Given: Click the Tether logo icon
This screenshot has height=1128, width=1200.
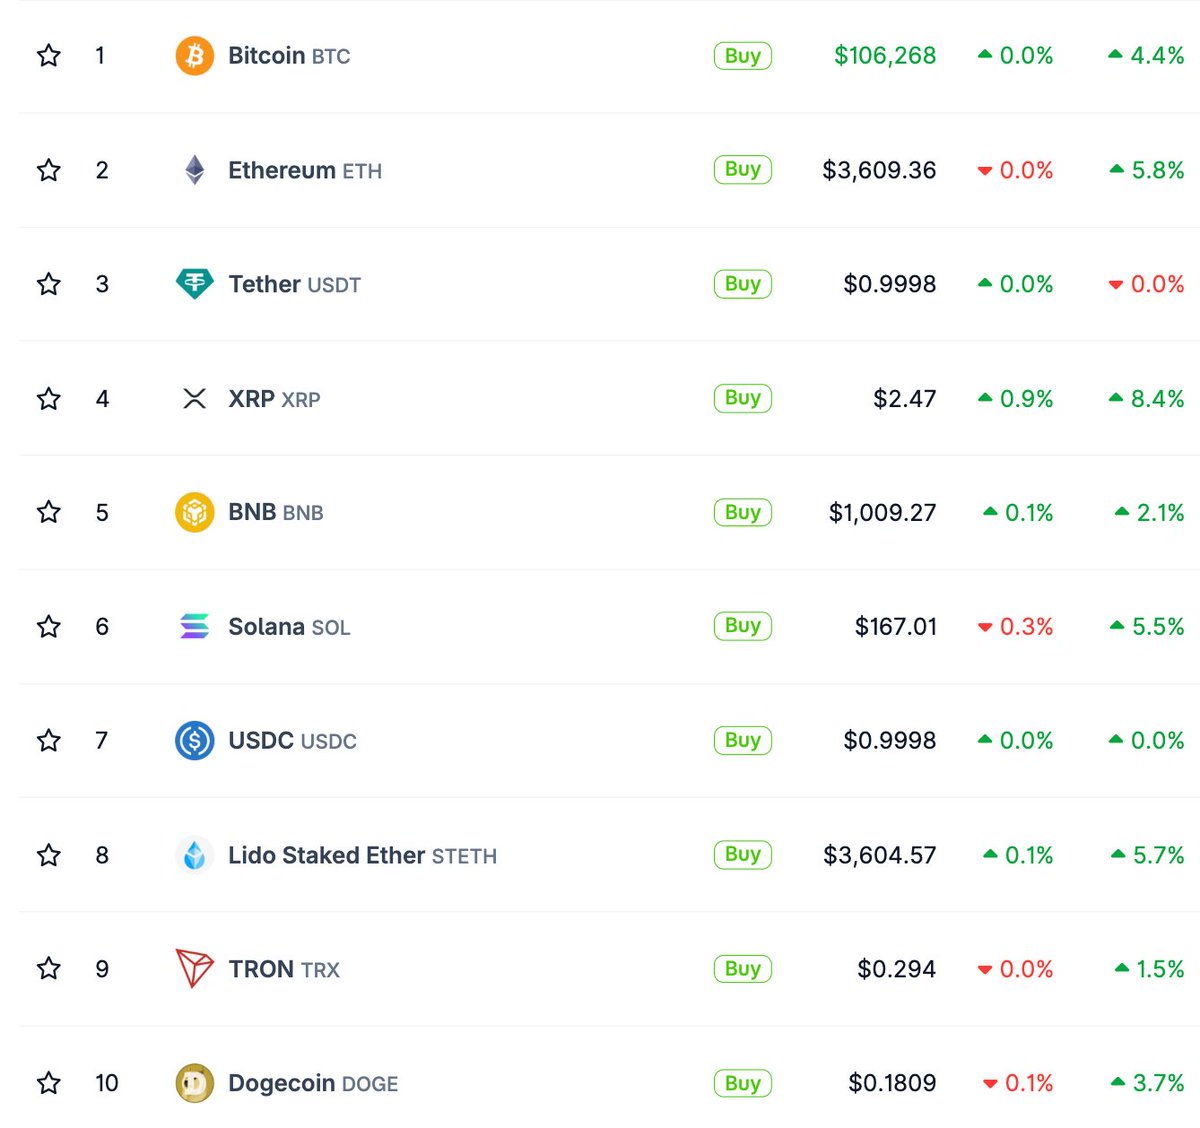Looking at the screenshot, I should point(194,284).
